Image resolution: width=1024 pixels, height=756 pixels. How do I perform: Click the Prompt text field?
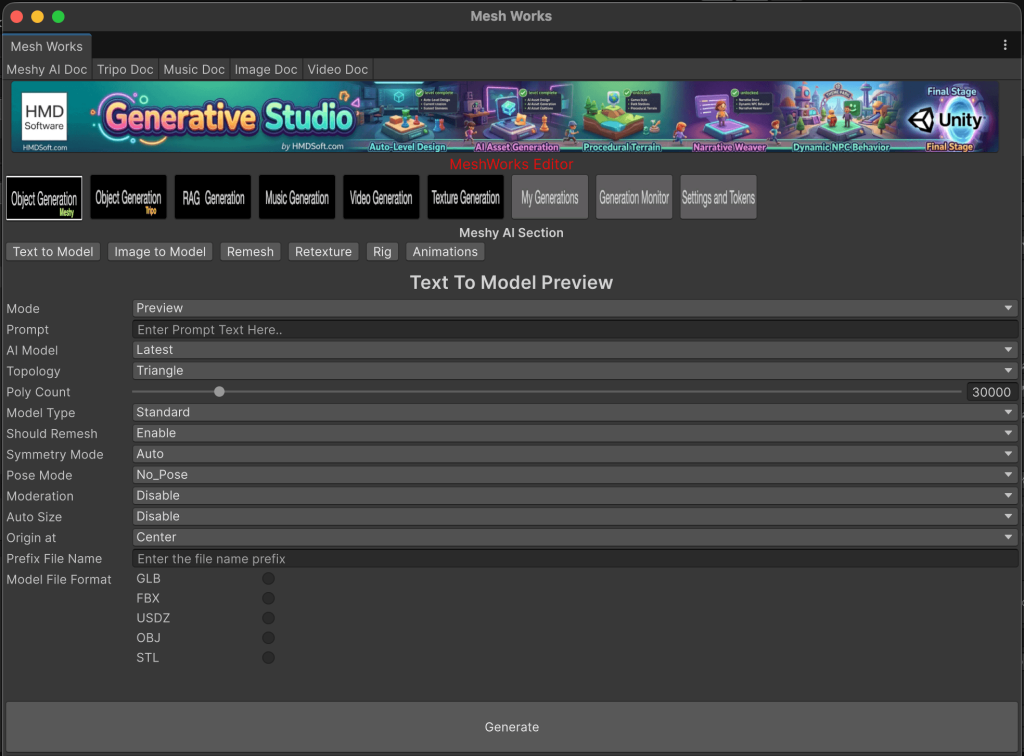click(575, 330)
